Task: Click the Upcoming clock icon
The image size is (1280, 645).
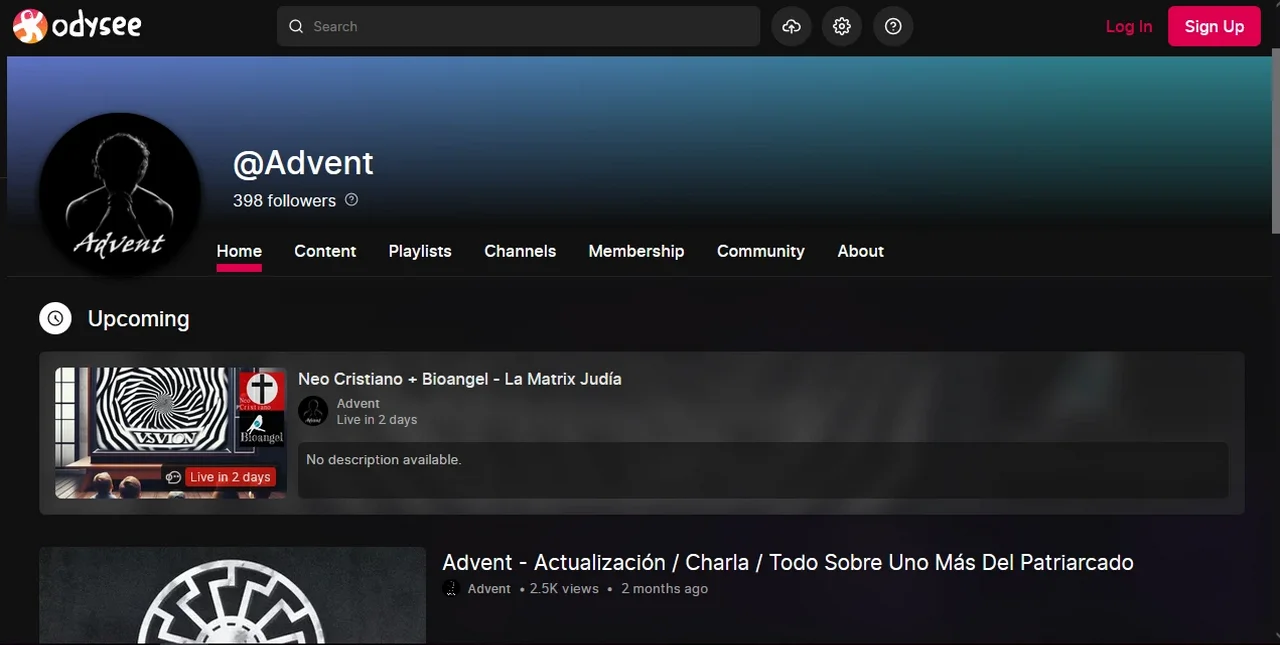Action: click(55, 319)
